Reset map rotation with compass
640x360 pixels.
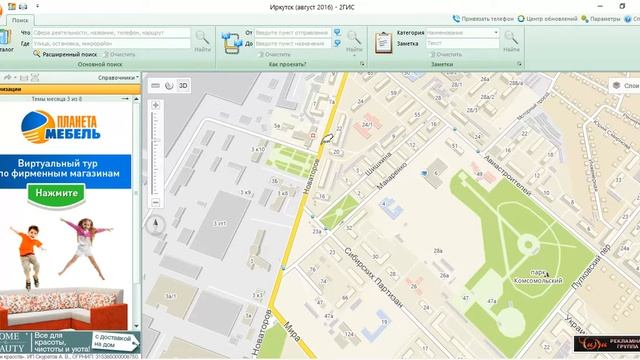(155, 225)
